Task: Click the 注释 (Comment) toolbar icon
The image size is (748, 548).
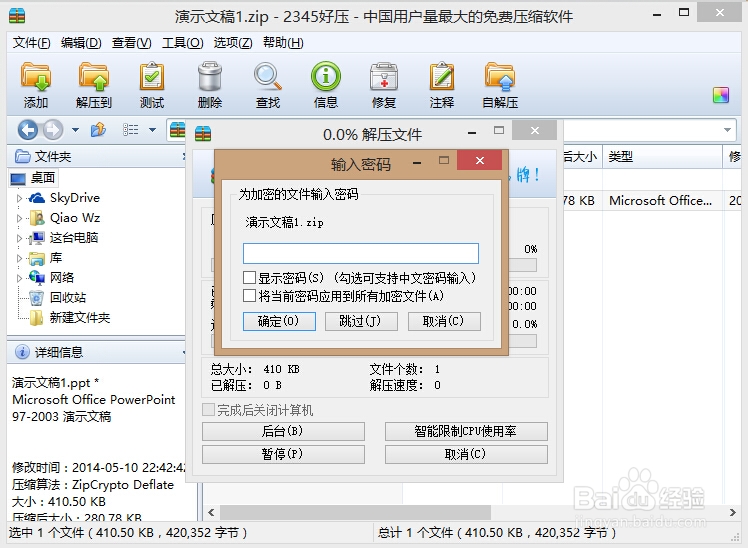Action: click(x=442, y=77)
